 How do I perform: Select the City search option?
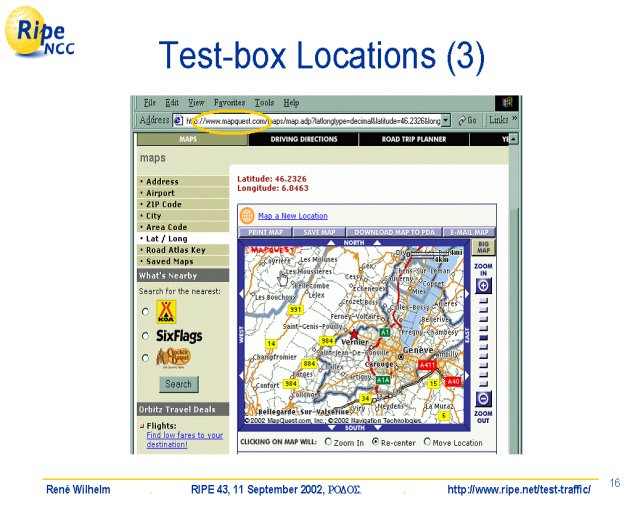(x=183, y=216)
